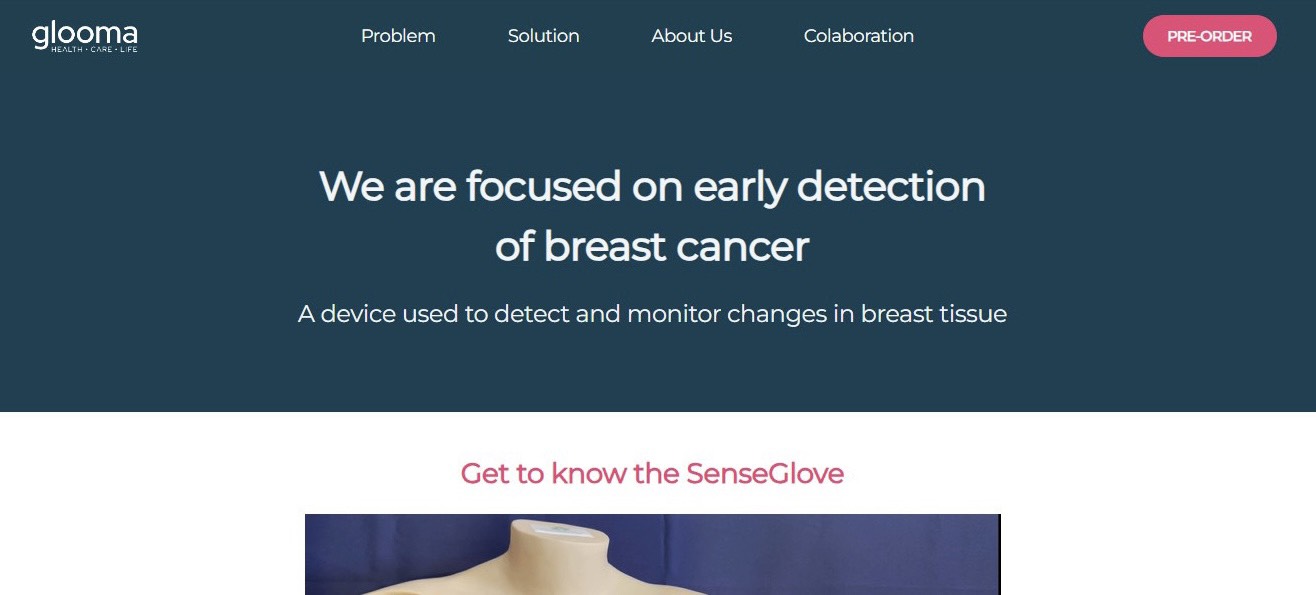Navigate to About Us

click(x=691, y=36)
